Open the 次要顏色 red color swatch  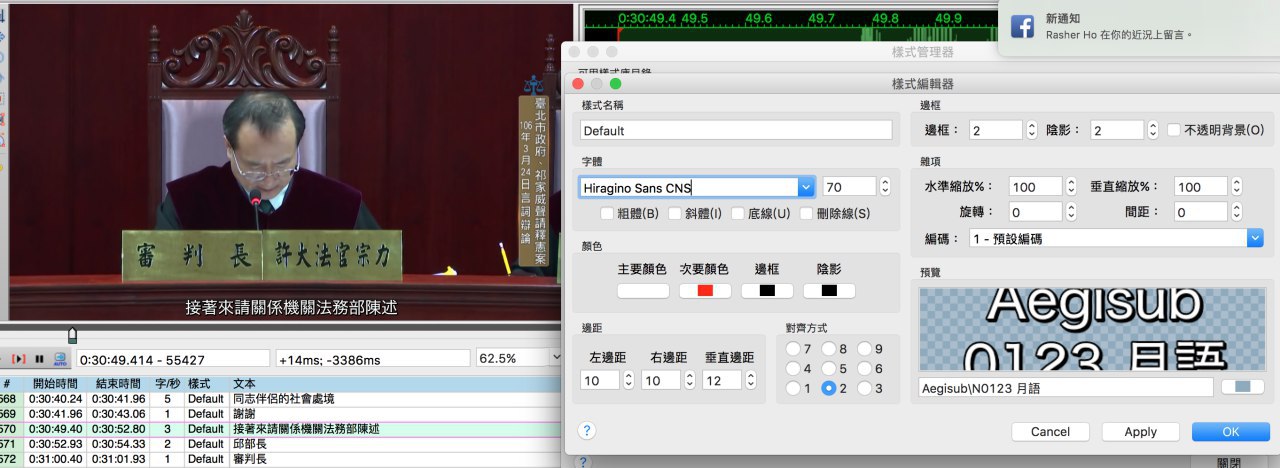pos(705,291)
